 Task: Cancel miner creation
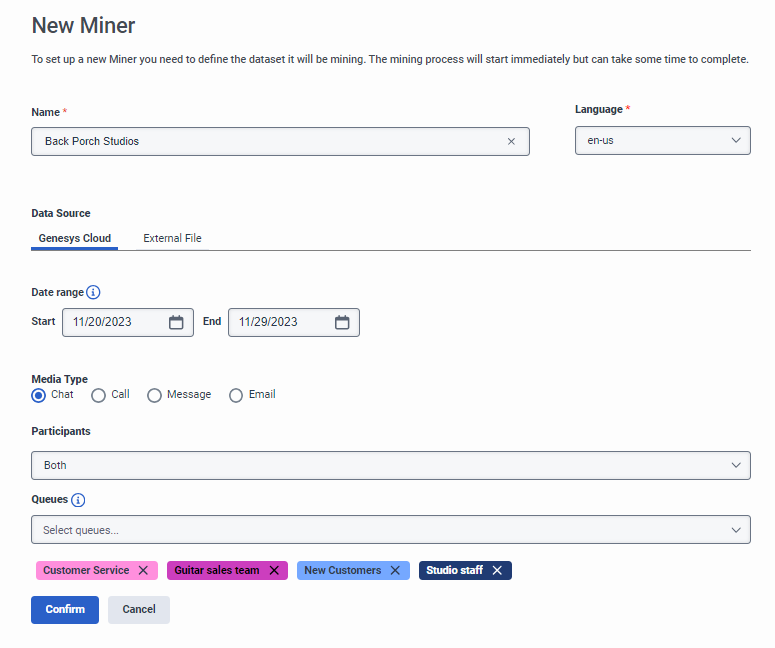(139, 609)
